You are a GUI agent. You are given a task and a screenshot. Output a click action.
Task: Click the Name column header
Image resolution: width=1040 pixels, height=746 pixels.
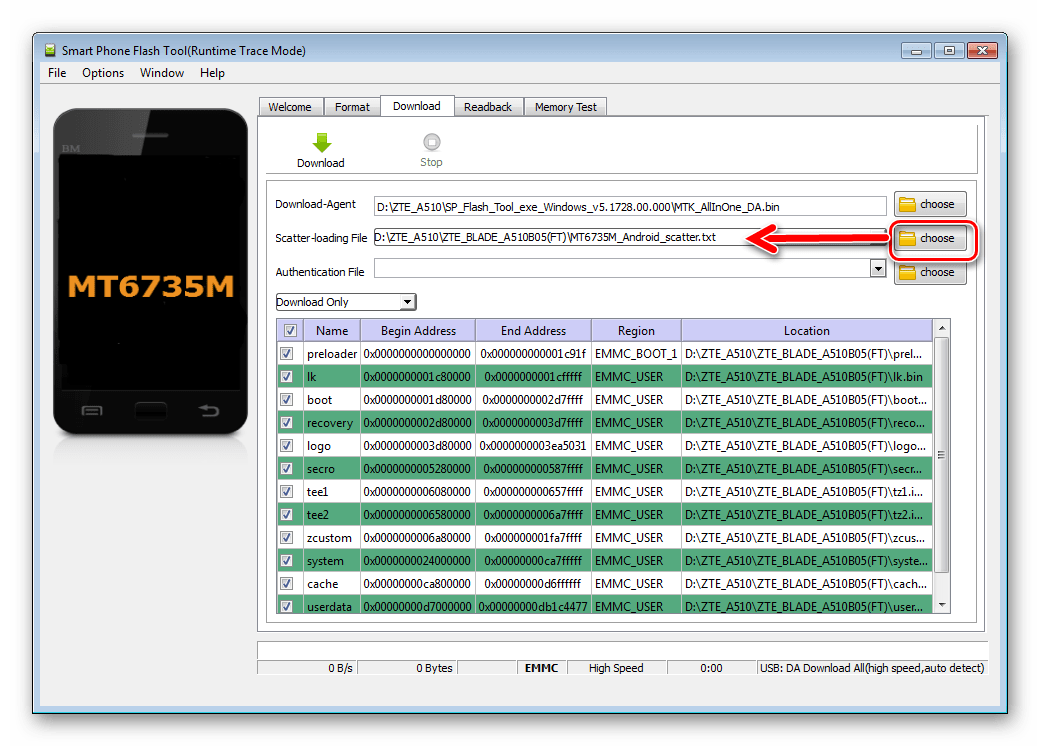tap(332, 330)
